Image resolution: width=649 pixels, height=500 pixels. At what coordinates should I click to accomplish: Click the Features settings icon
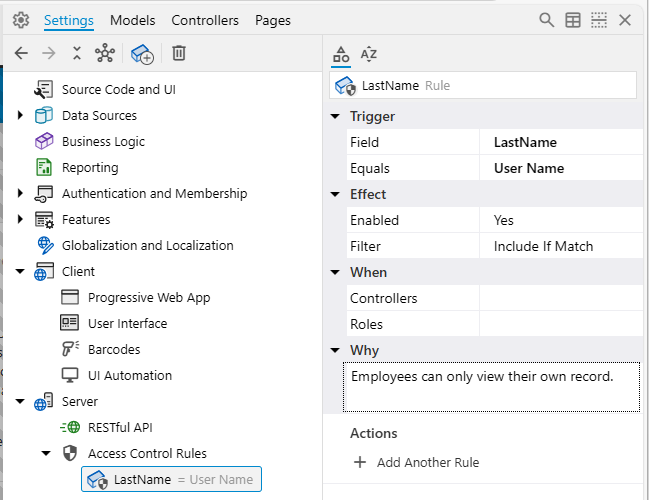click(x=44, y=220)
